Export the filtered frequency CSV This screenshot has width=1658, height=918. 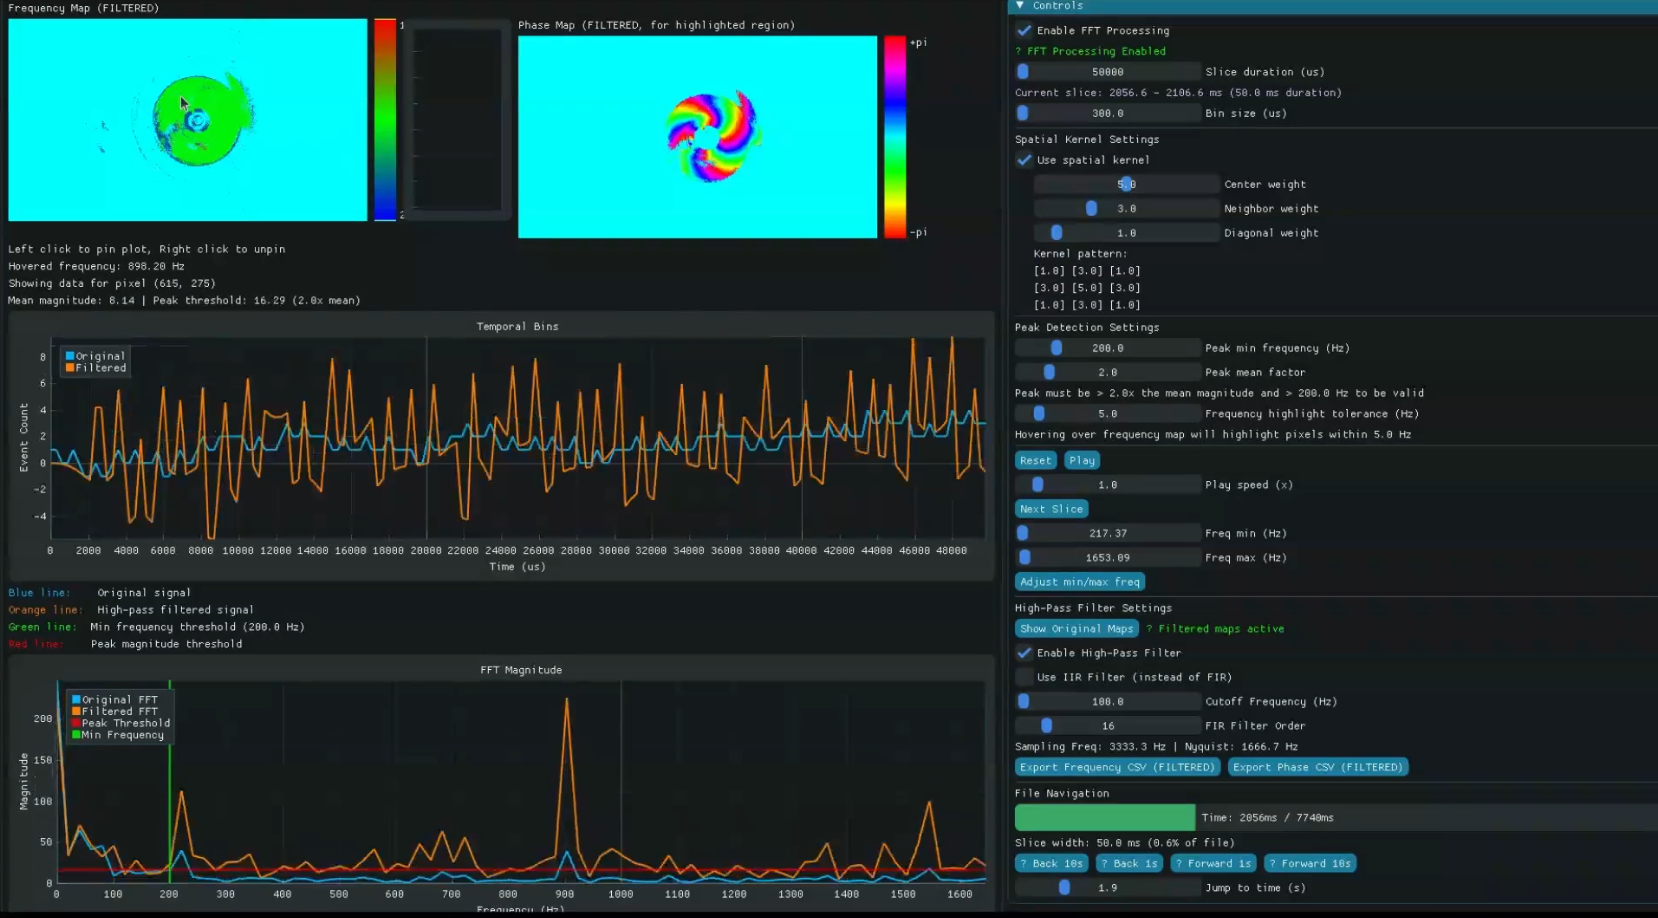(1117, 767)
